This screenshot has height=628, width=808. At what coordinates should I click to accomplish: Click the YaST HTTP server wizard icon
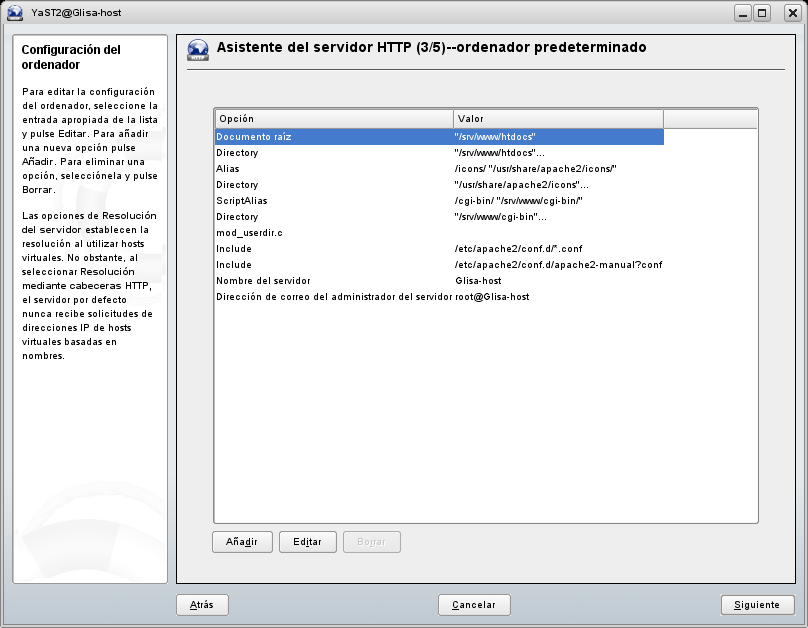[198, 50]
